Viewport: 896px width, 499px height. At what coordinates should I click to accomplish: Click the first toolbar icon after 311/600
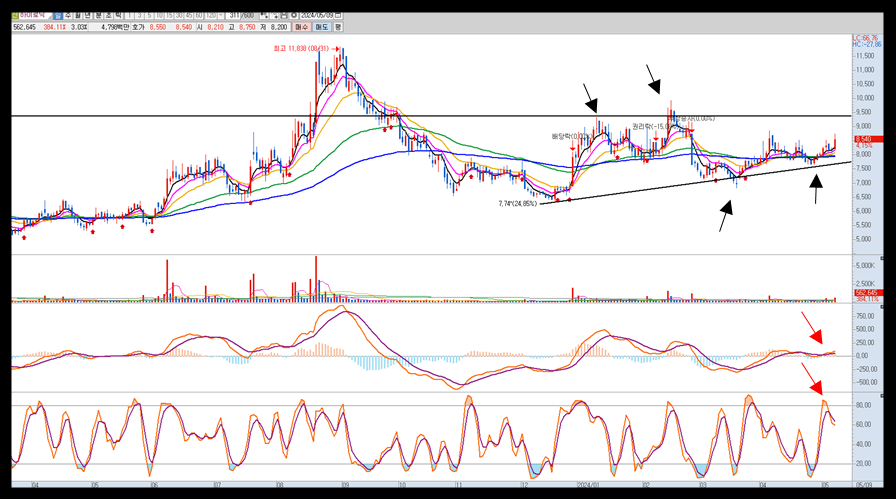point(264,15)
